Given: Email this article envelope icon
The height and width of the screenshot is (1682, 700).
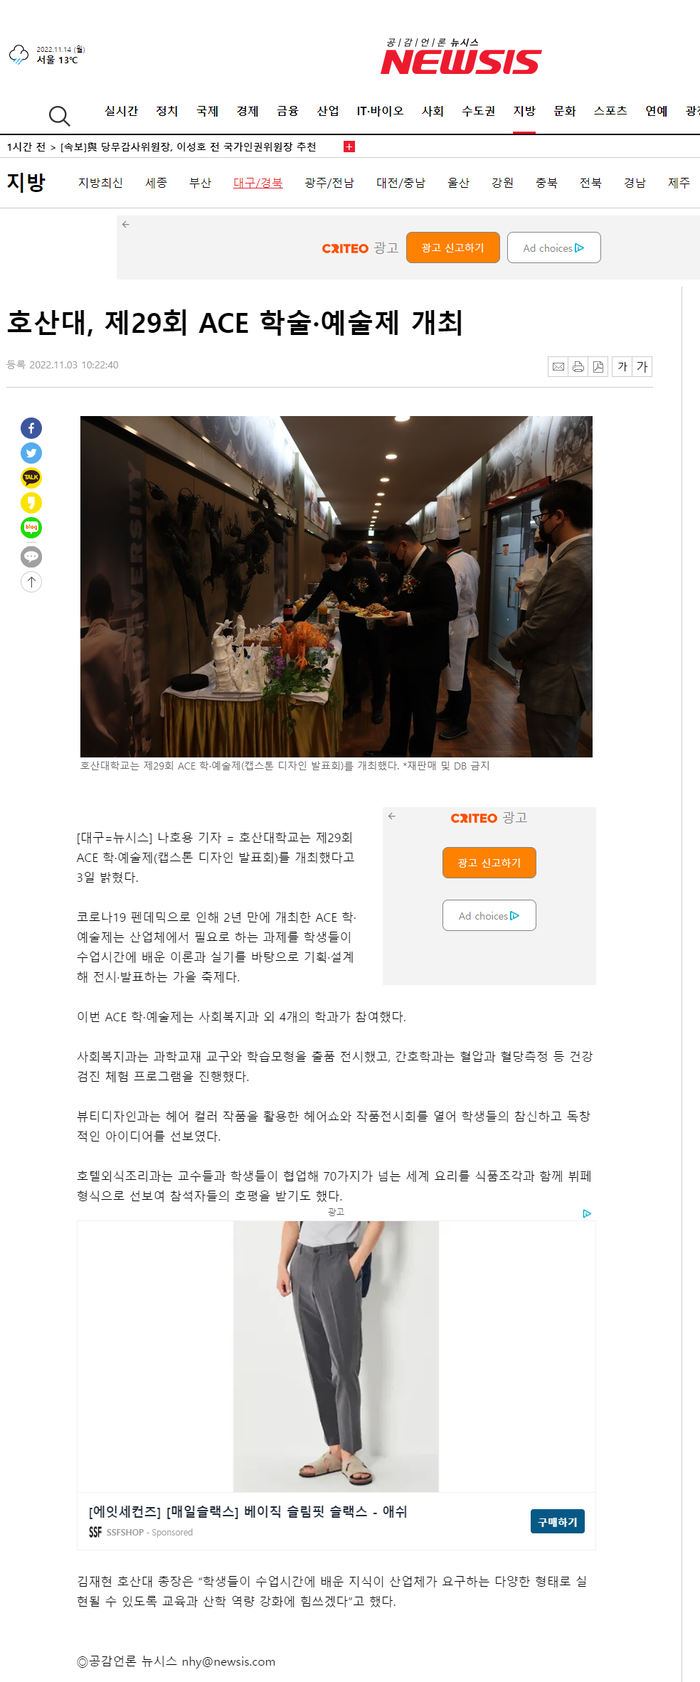Looking at the screenshot, I should [558, 367].
